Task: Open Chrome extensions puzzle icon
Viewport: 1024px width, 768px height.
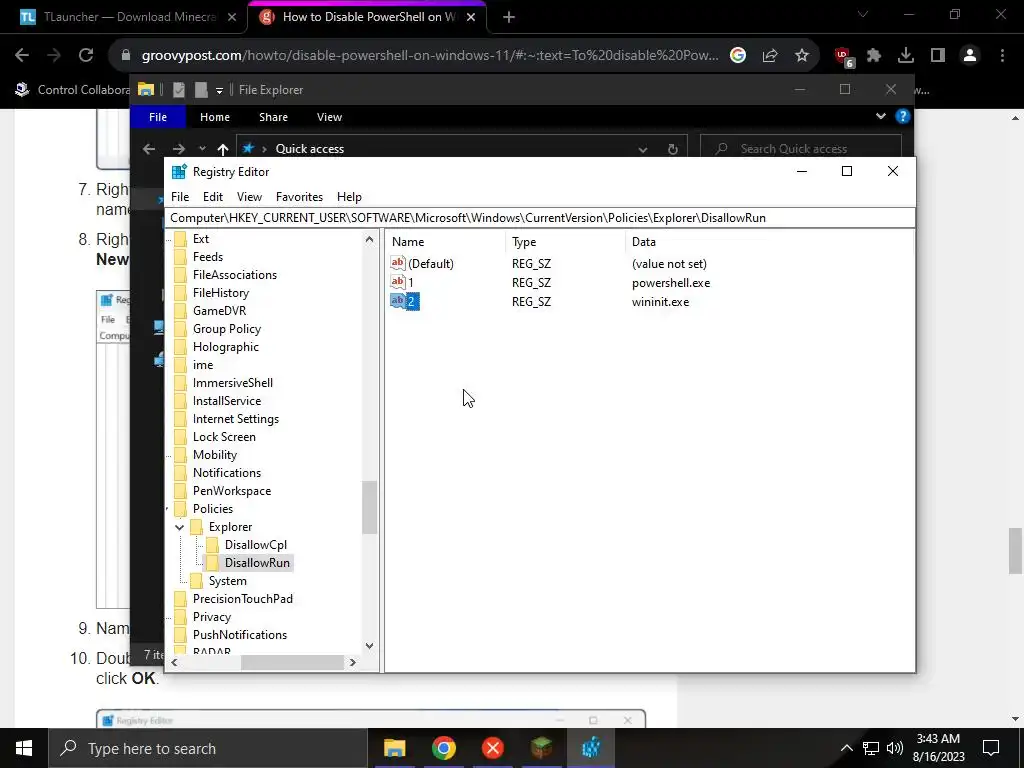Action: pos(874,56)
